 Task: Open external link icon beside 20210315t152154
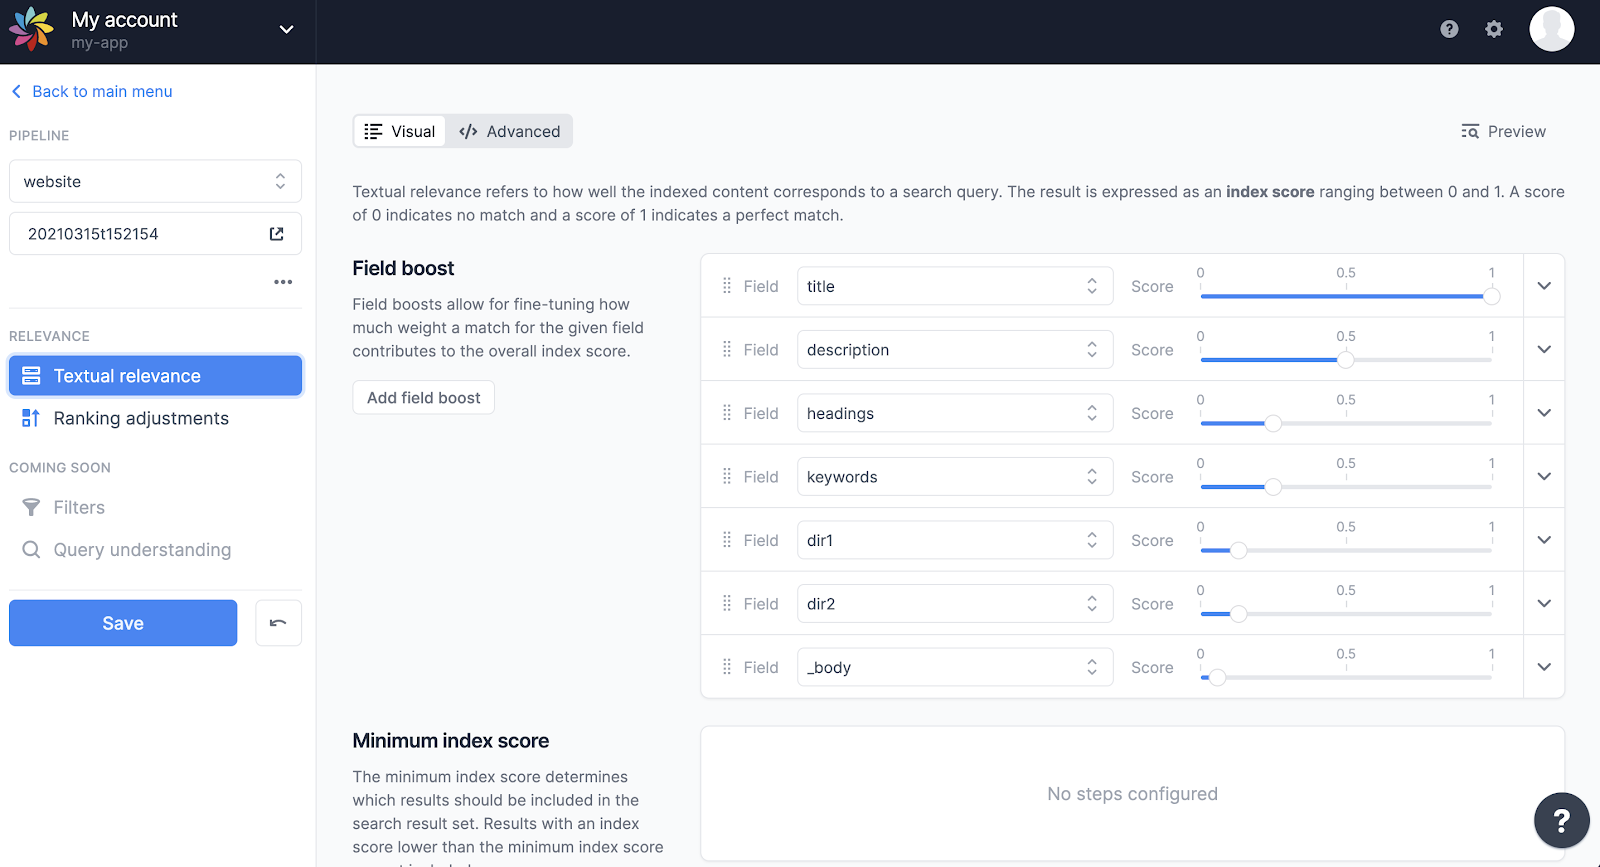point(277,234)
